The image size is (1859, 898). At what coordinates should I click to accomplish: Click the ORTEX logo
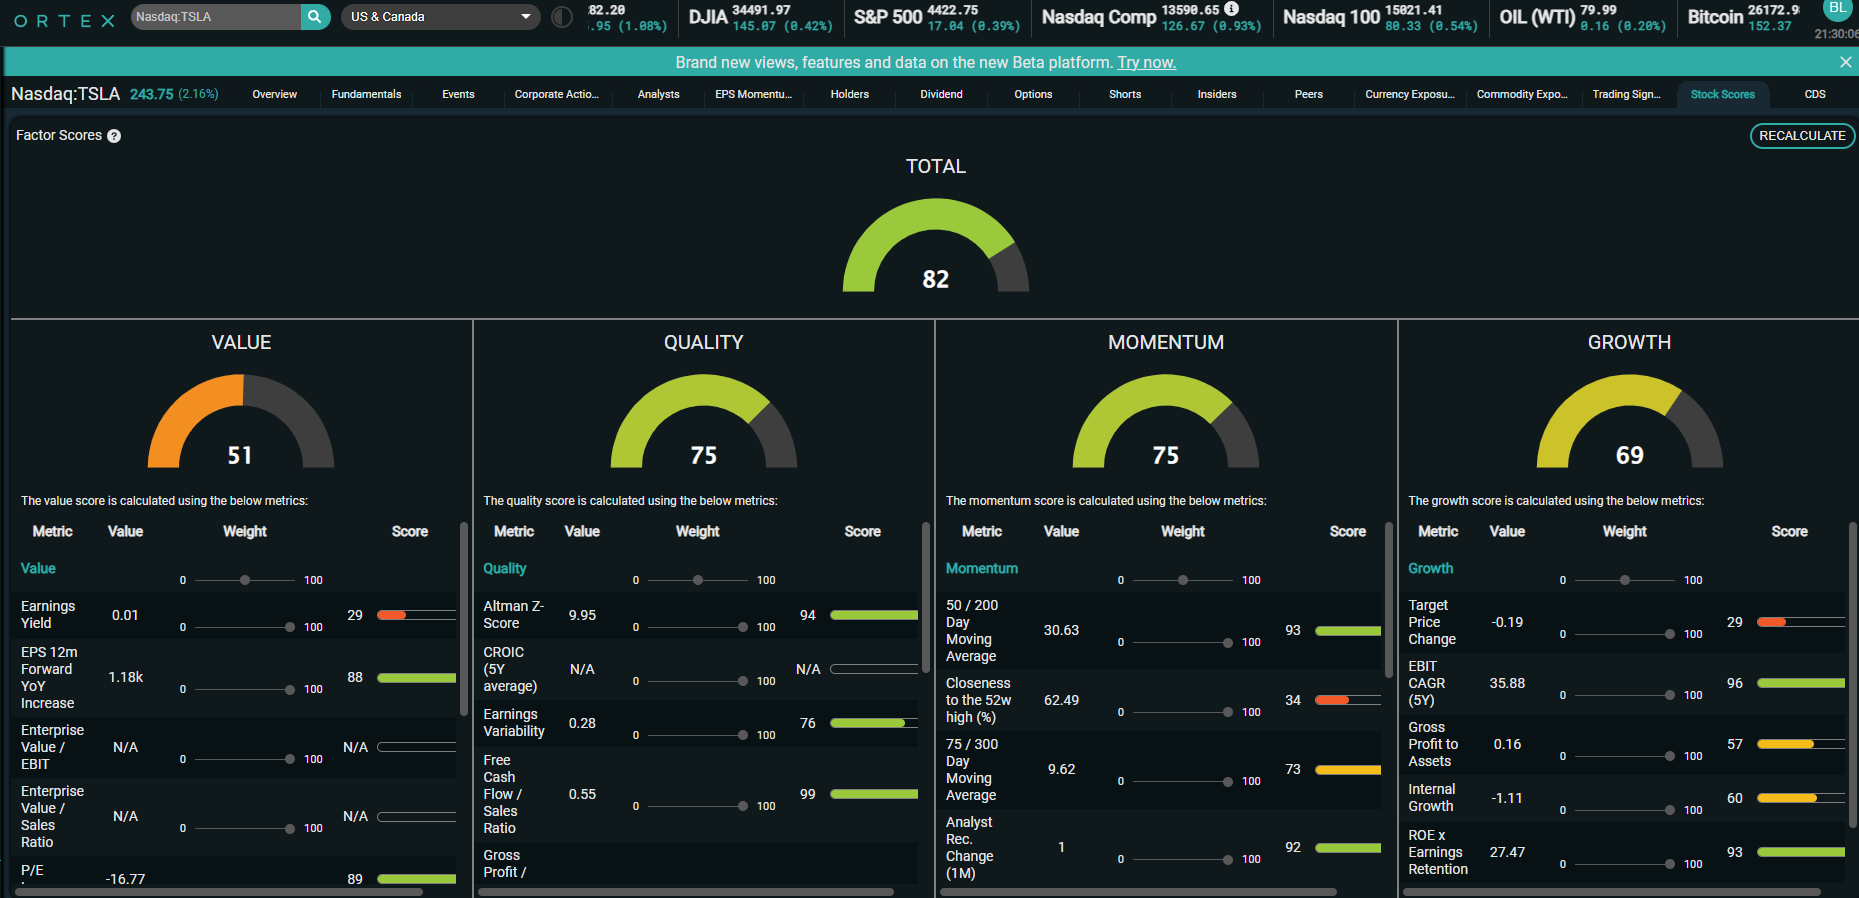click(x=64, y=20)
